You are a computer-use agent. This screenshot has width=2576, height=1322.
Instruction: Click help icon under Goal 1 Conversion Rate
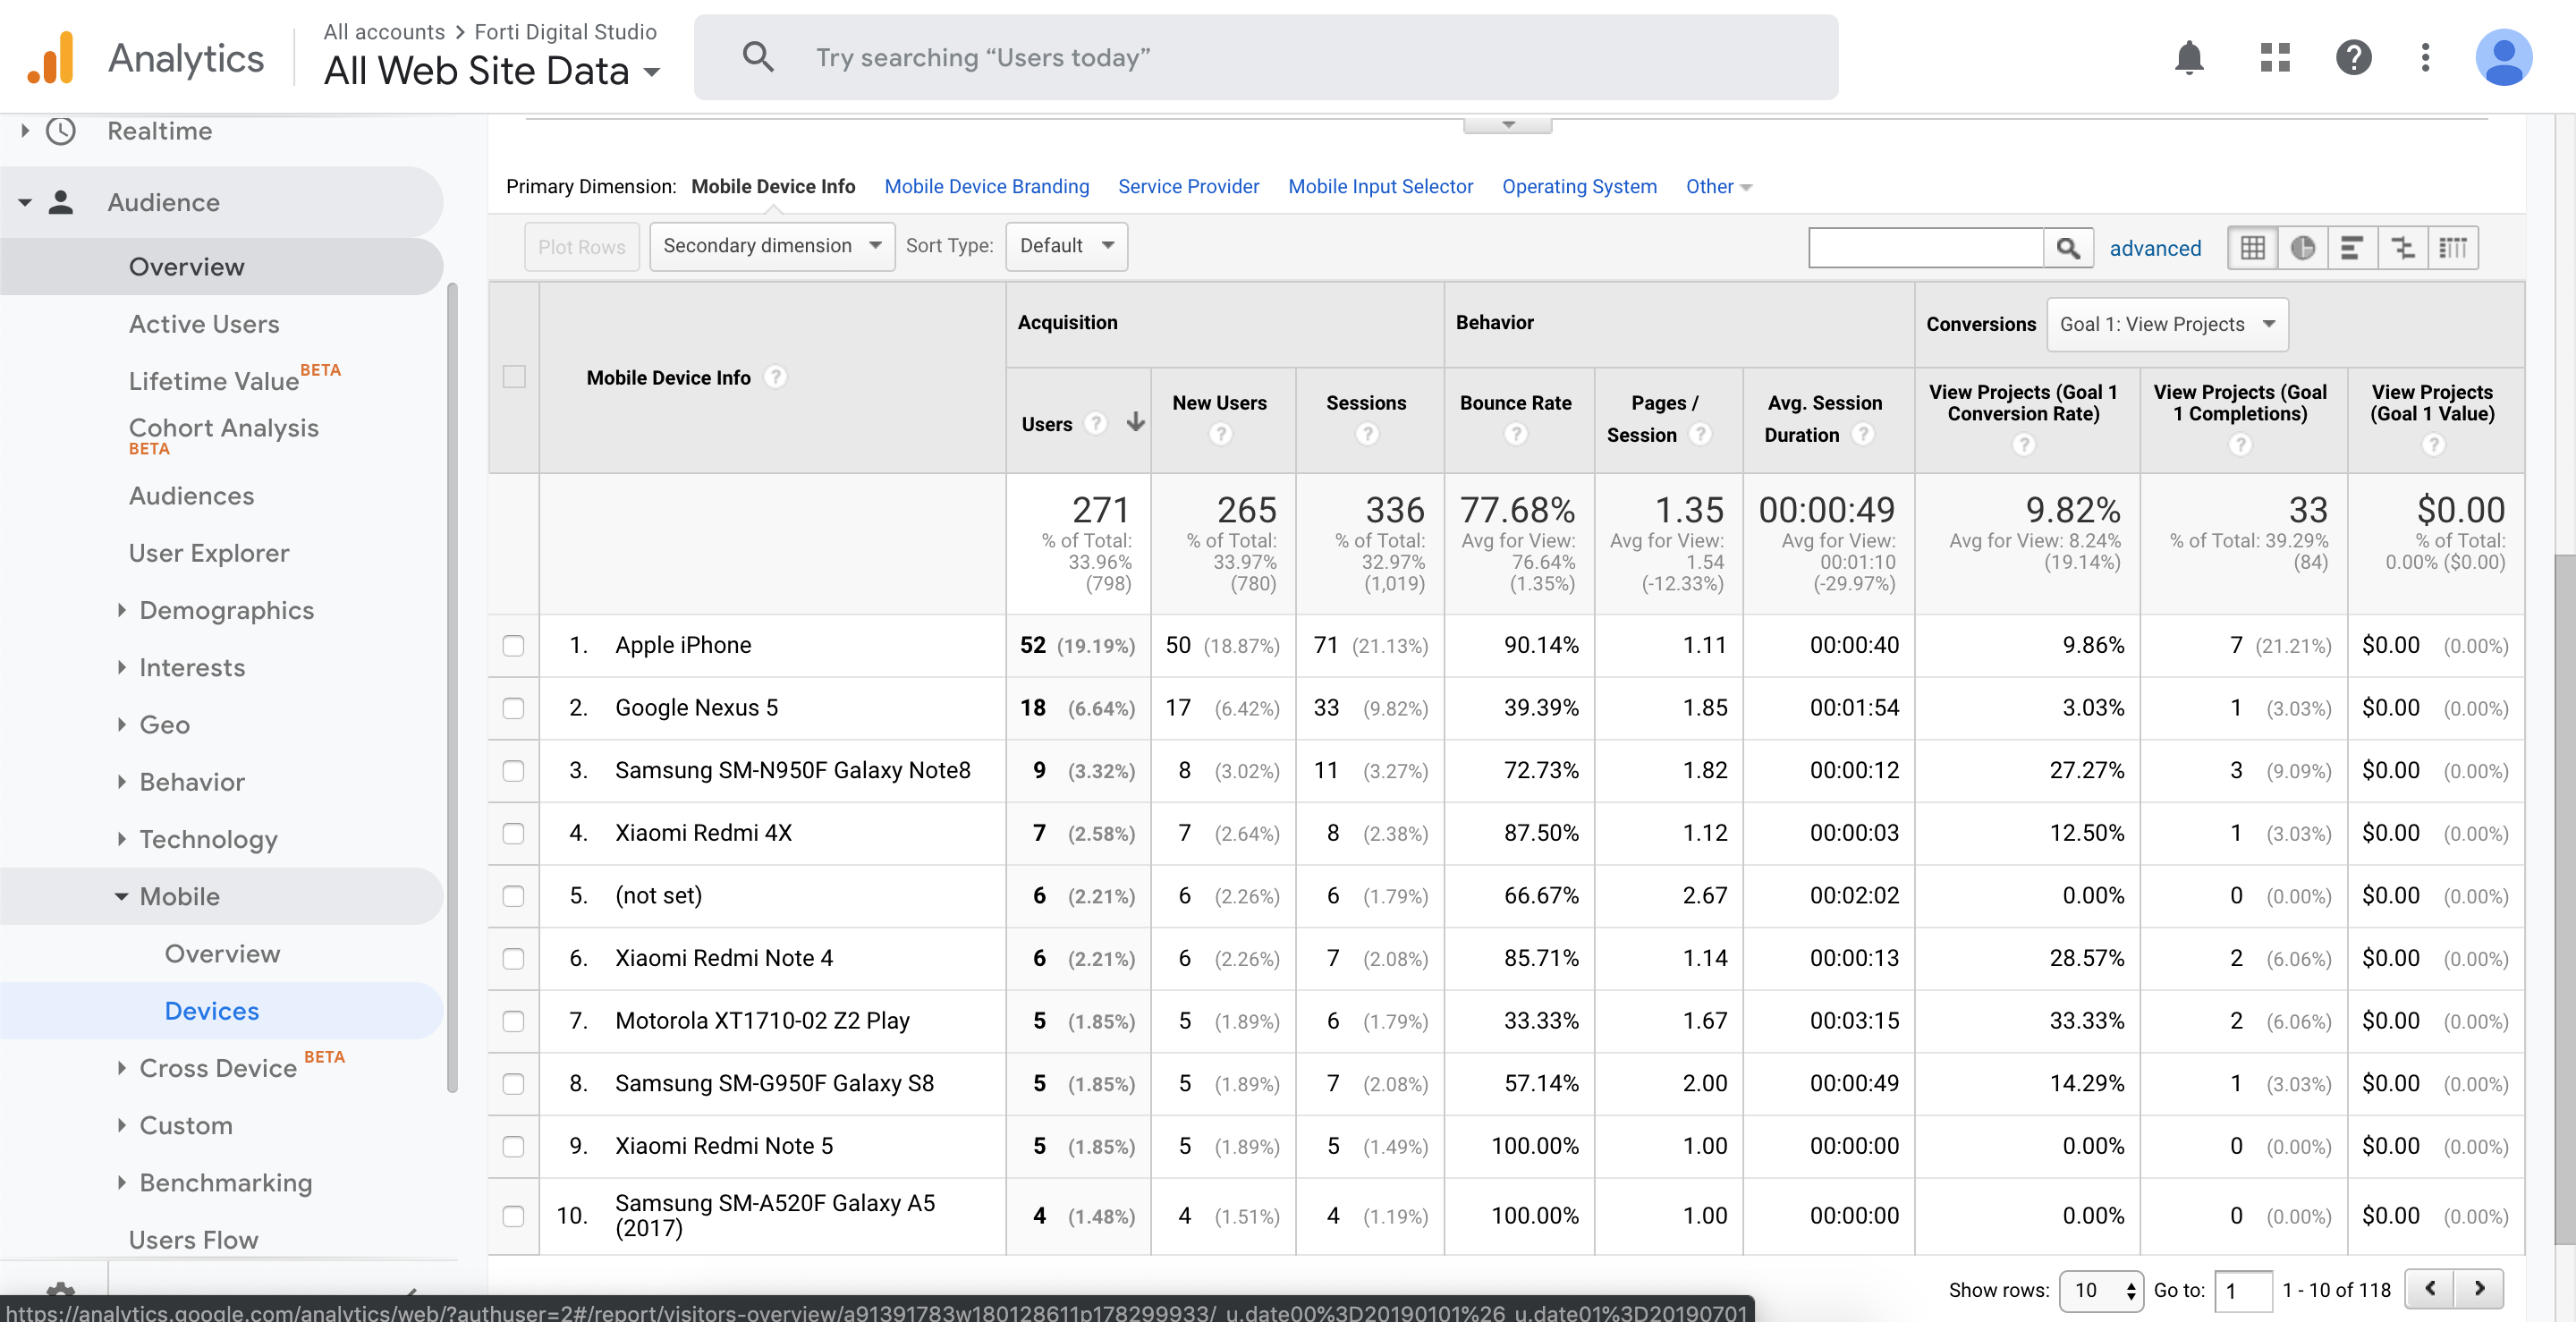click(2023, 445)
